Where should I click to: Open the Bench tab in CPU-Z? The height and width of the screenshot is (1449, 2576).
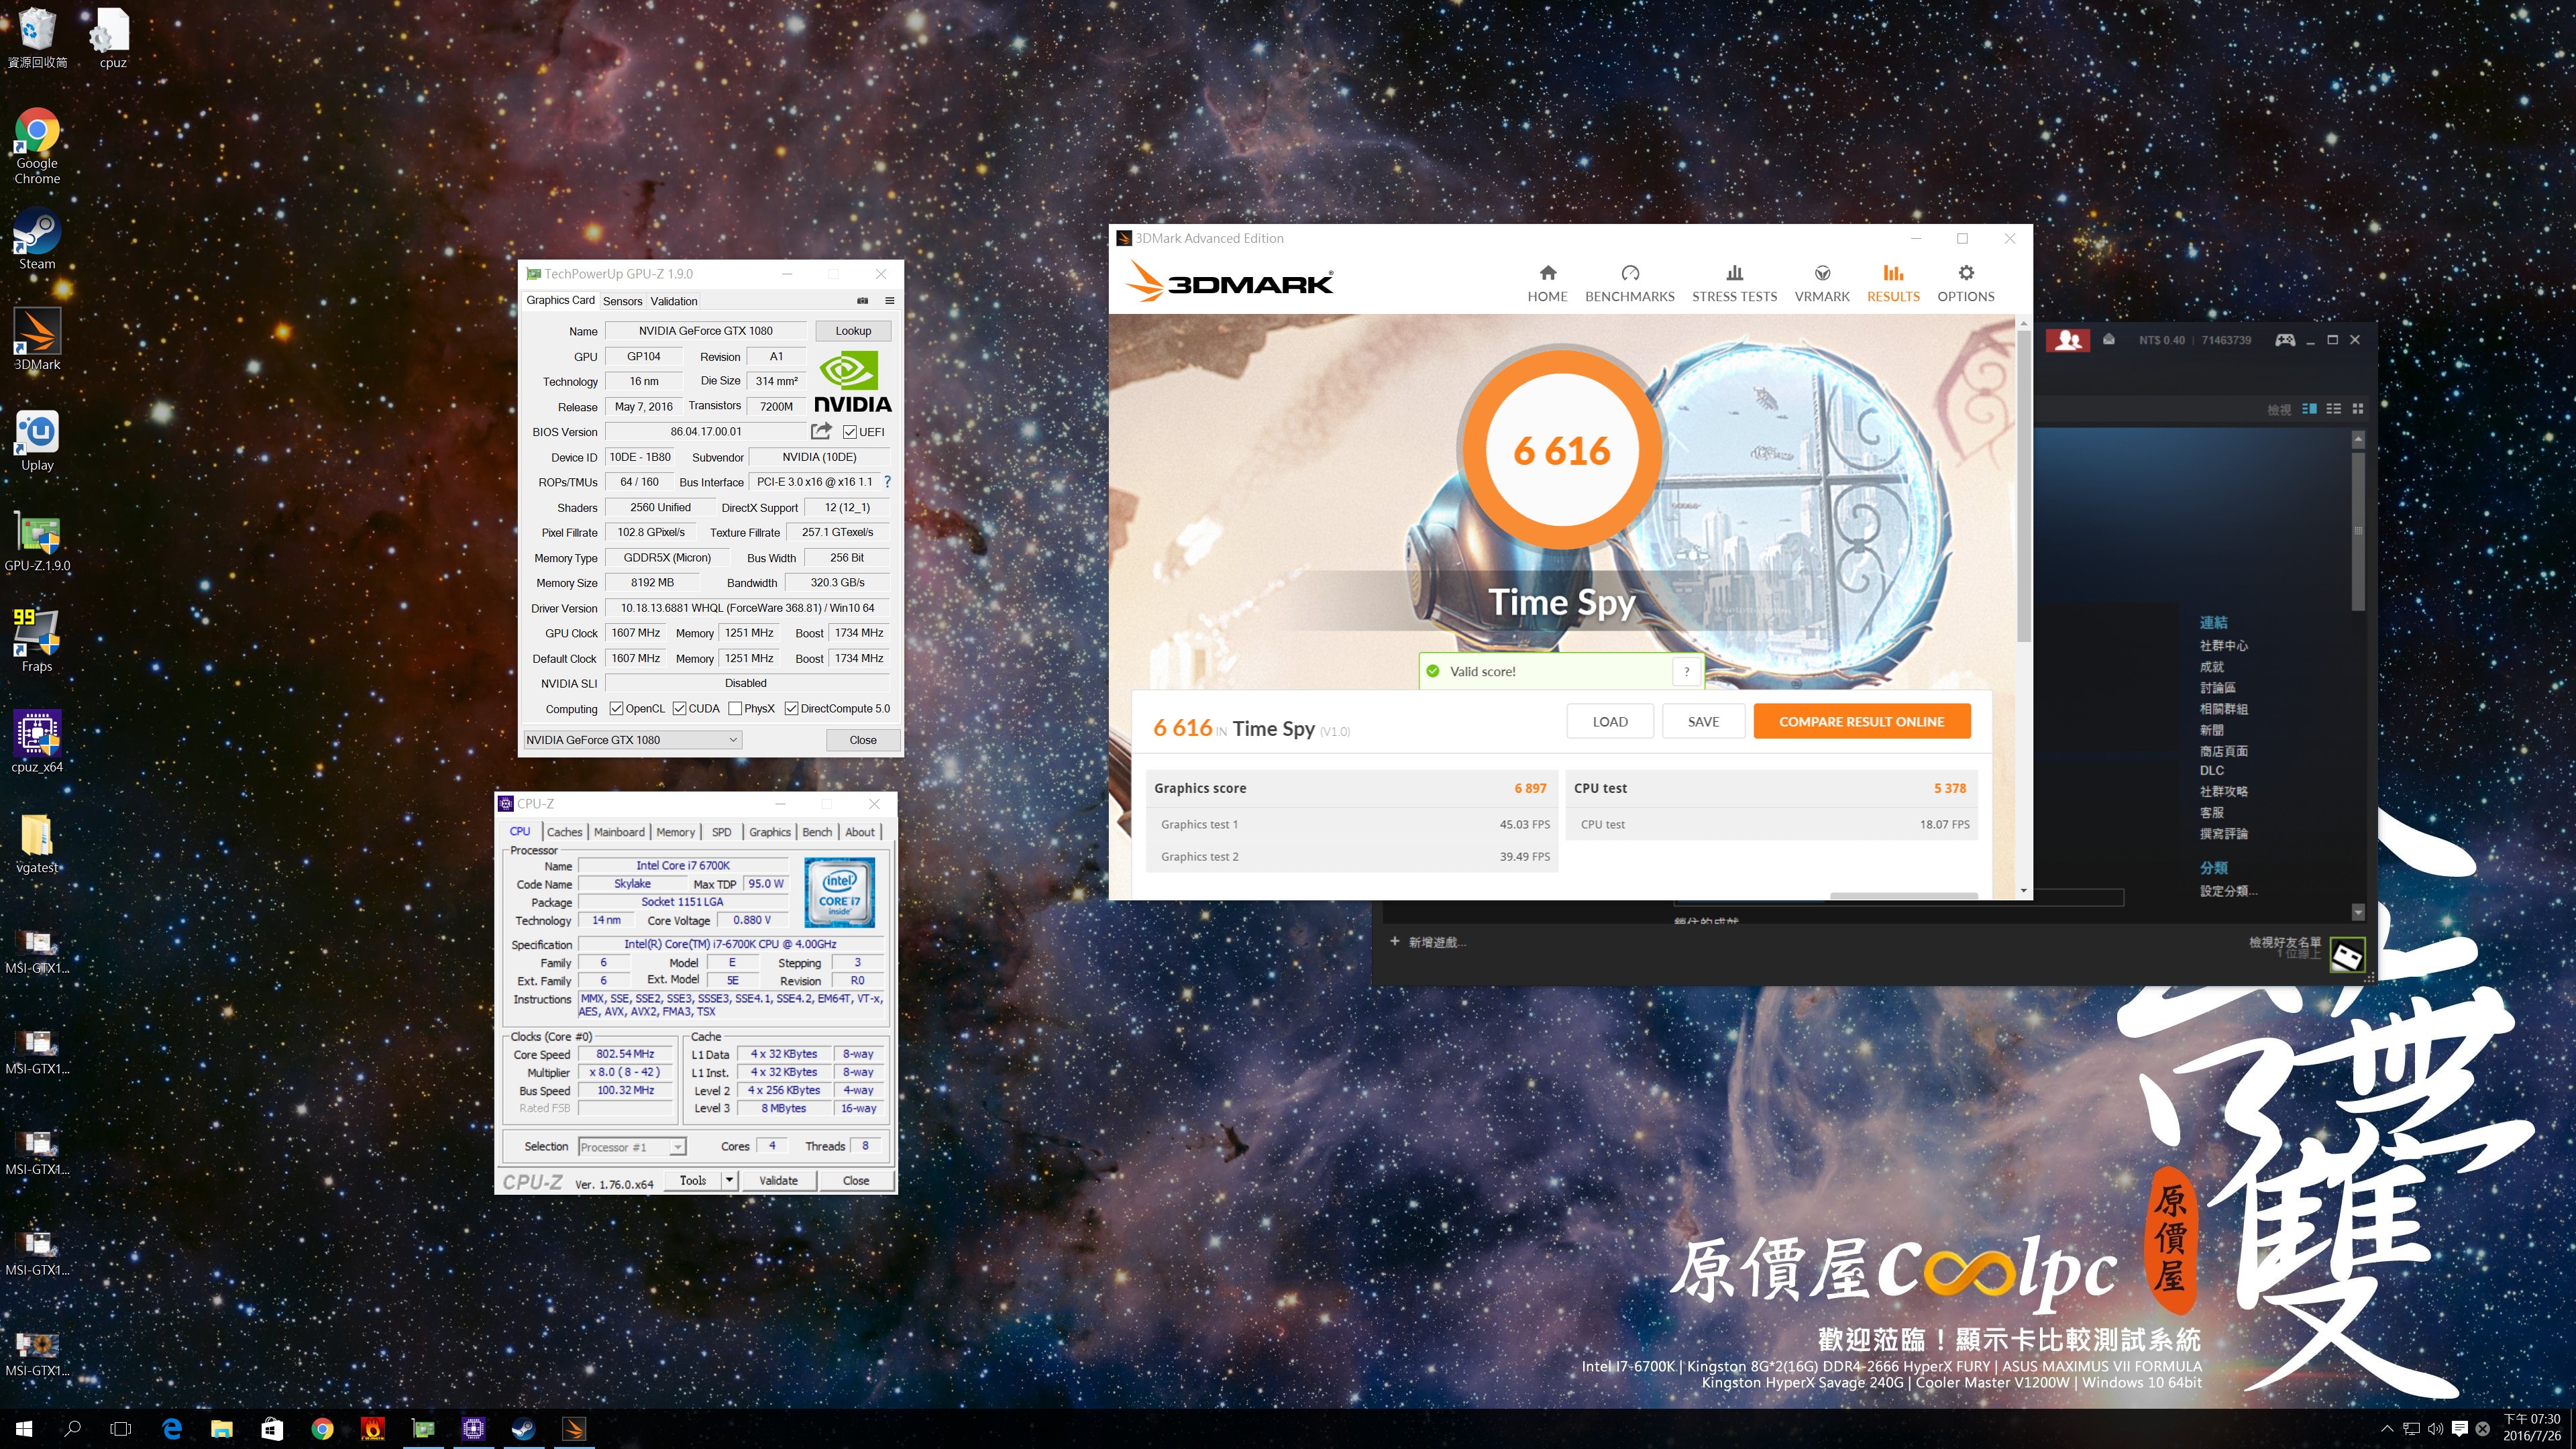pyautogui.click(x=817, y=832)
